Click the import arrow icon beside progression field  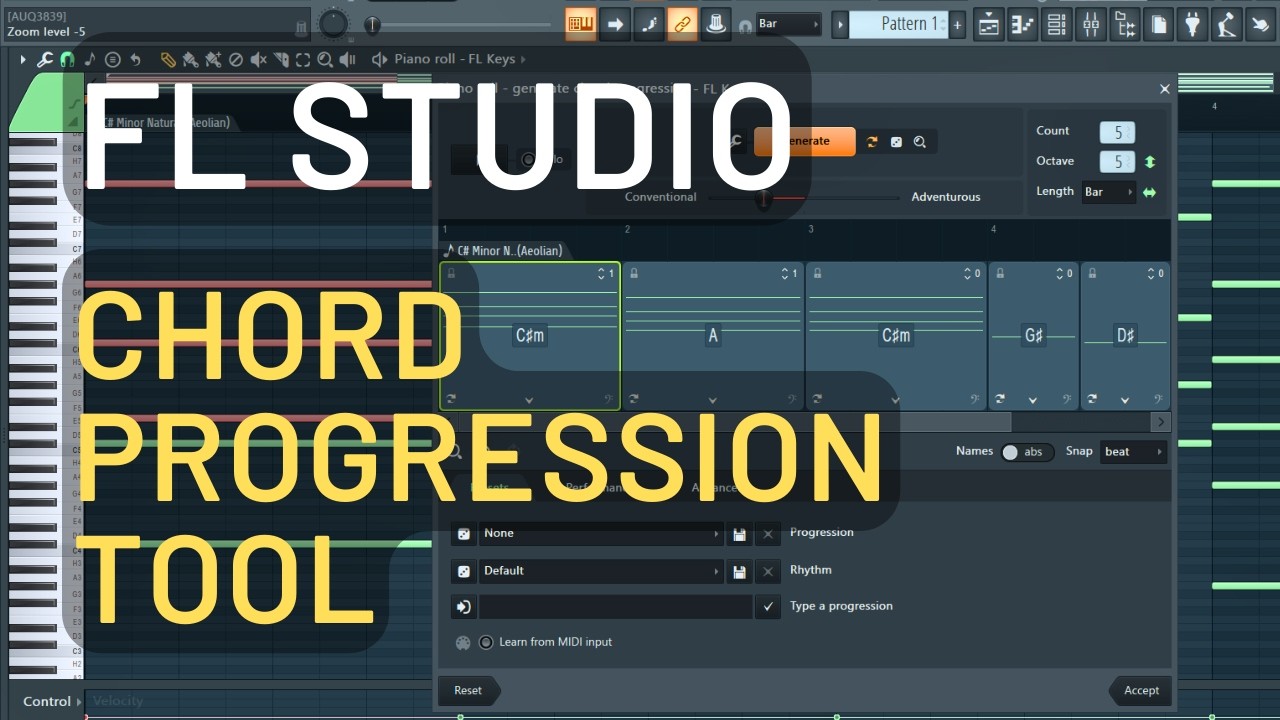tap(464, 607)
